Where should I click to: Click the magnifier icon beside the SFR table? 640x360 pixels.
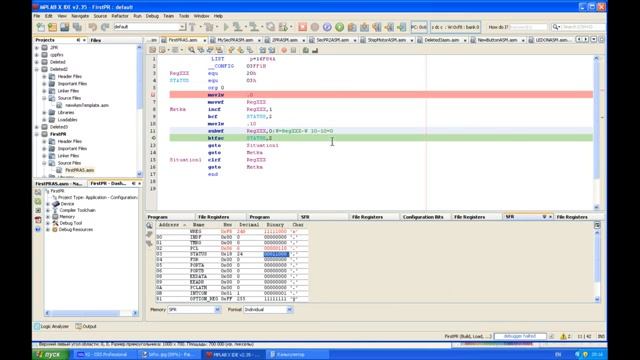coord(149,225)
